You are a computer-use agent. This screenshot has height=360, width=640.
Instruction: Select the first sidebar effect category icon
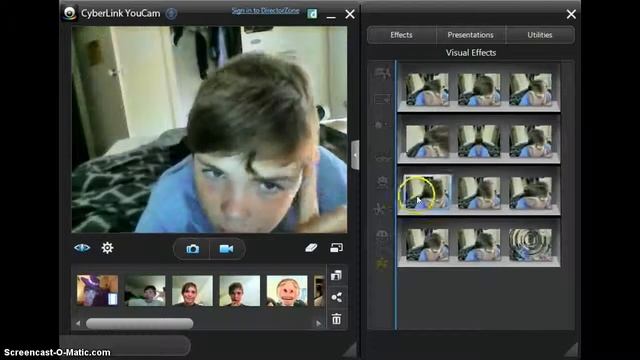[x=382, y=73]
